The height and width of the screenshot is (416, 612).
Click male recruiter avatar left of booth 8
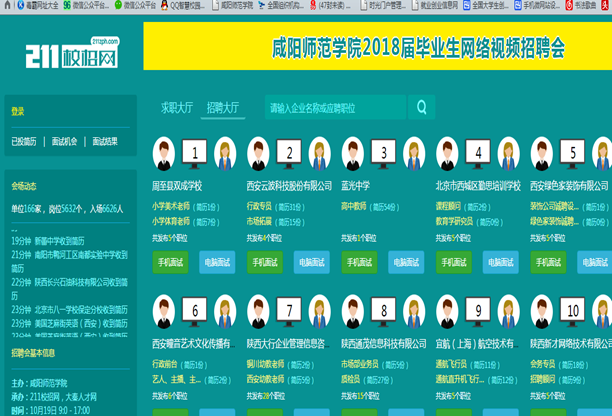pyautogui.click(x=353, y=311)
